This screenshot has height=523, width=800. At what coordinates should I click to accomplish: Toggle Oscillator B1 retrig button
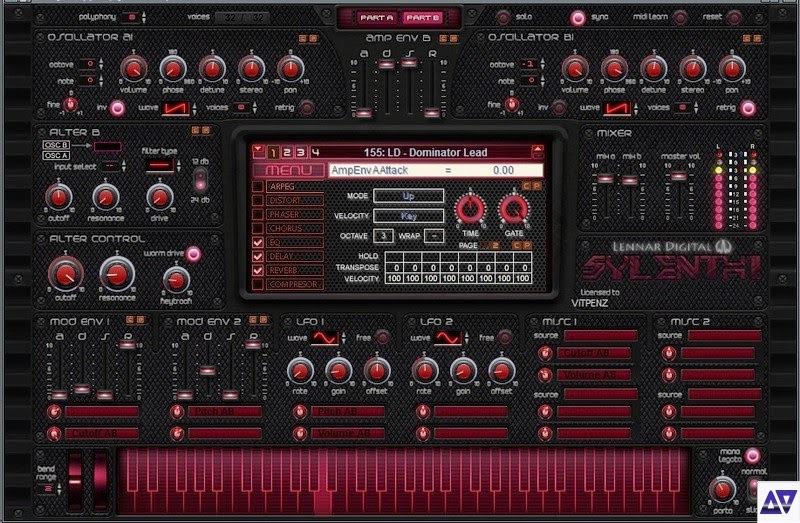click(748, 108)
